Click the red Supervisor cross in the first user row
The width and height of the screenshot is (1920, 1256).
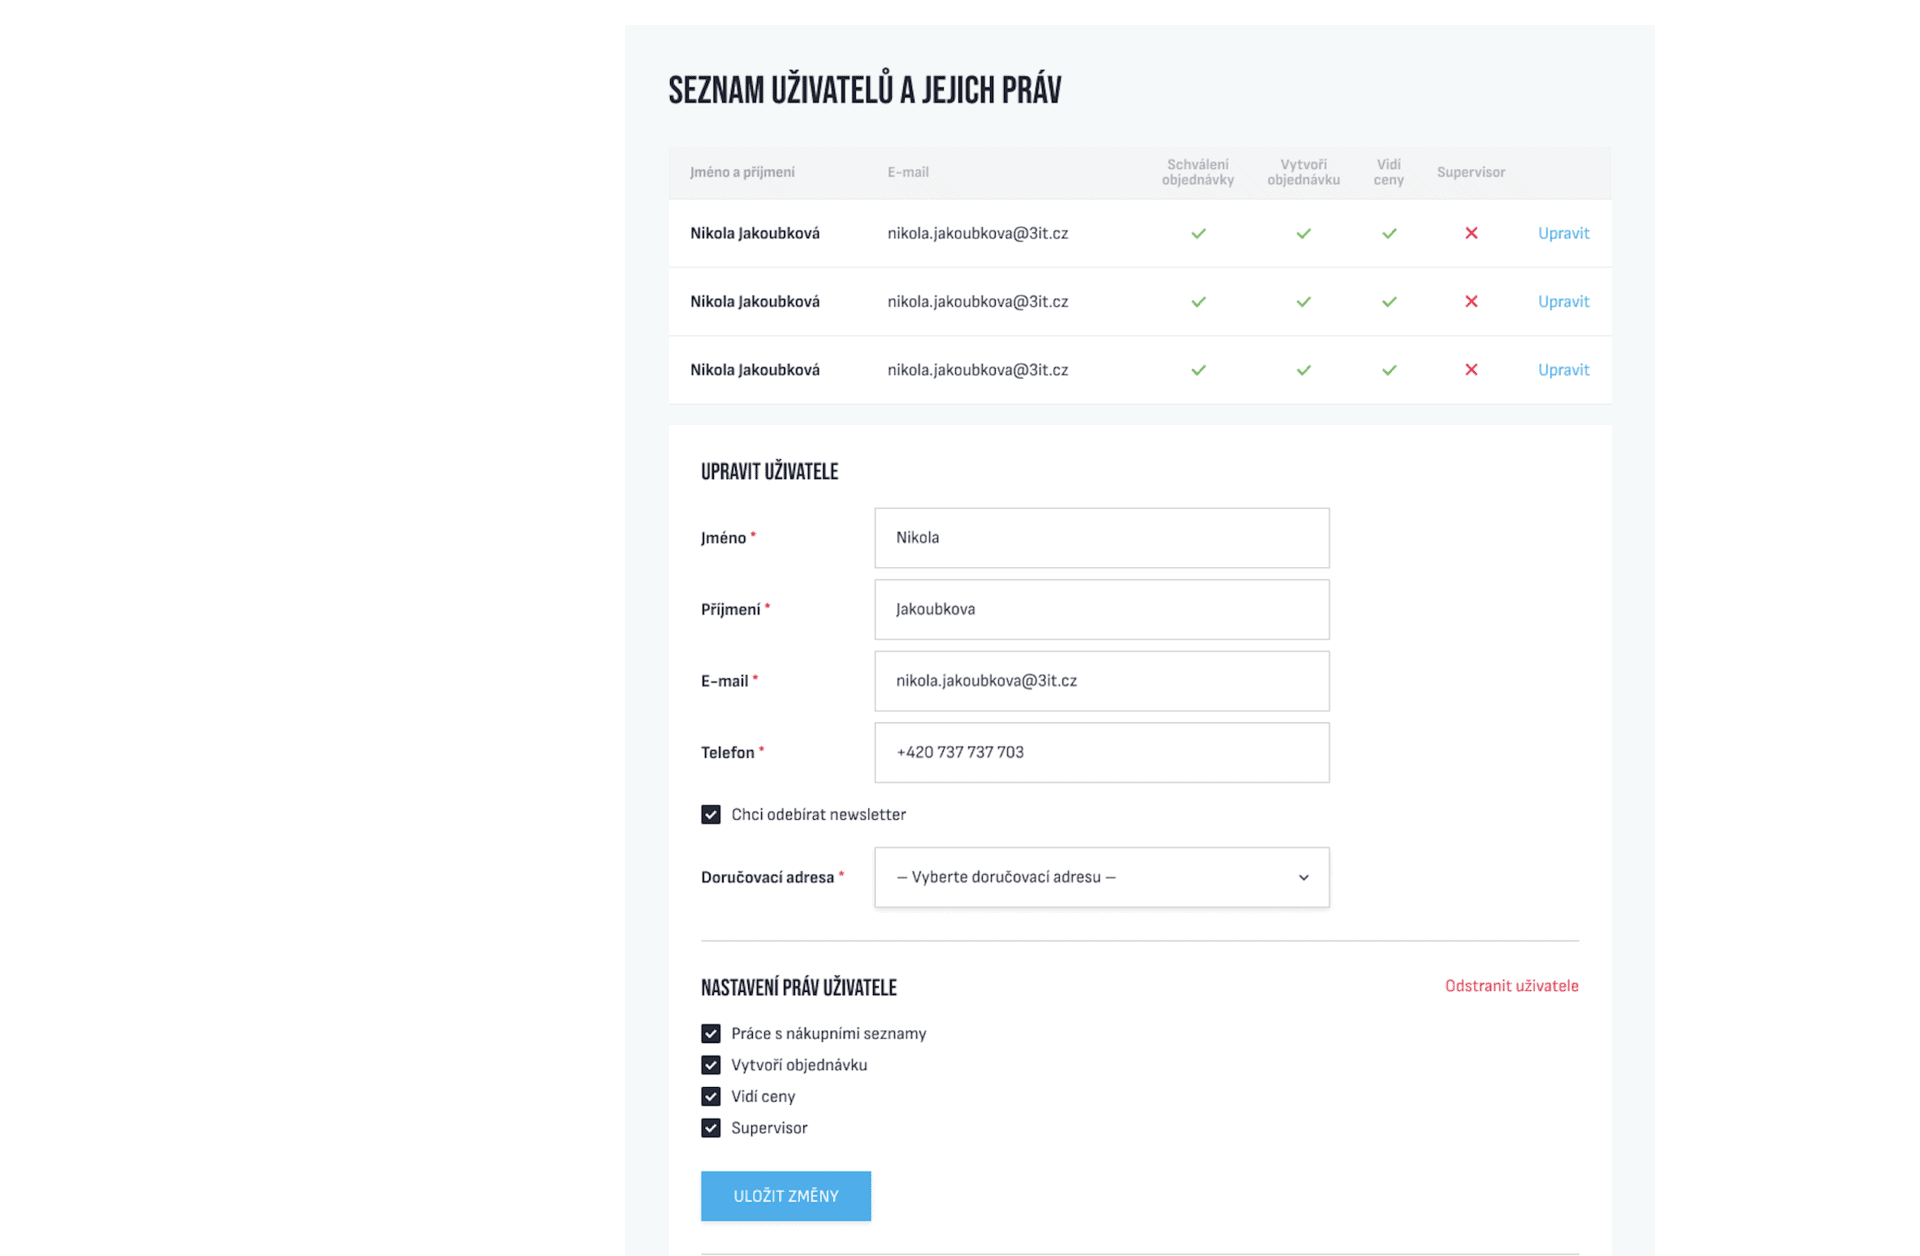point(1471,233)
